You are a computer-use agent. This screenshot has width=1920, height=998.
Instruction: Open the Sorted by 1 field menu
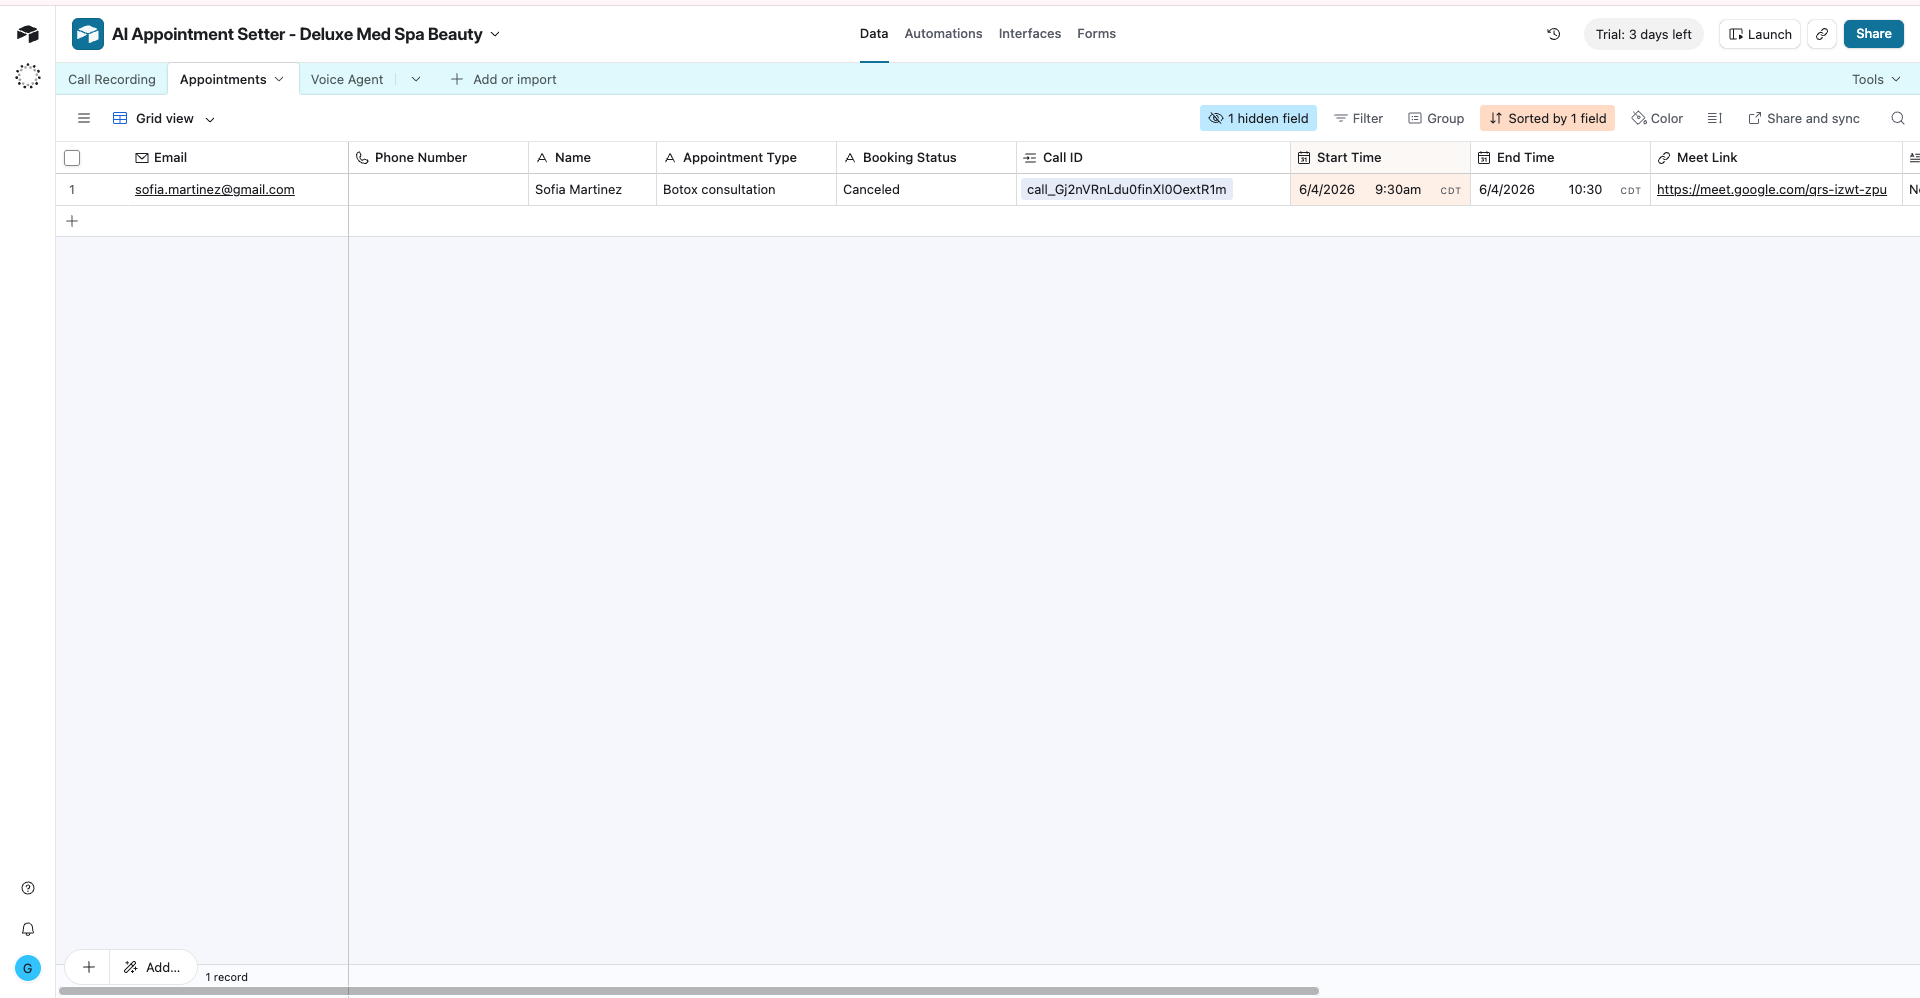pyautogui.click(x=1547, y=118)
